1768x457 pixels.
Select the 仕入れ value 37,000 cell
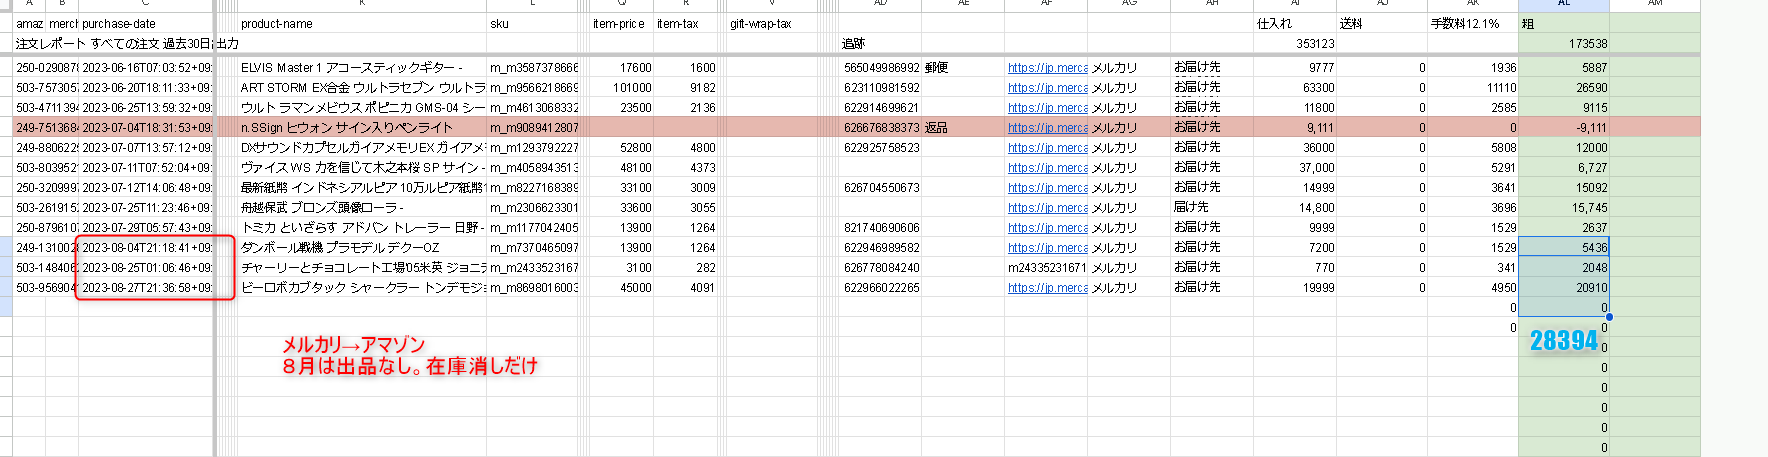click(x=1295, y=168)
